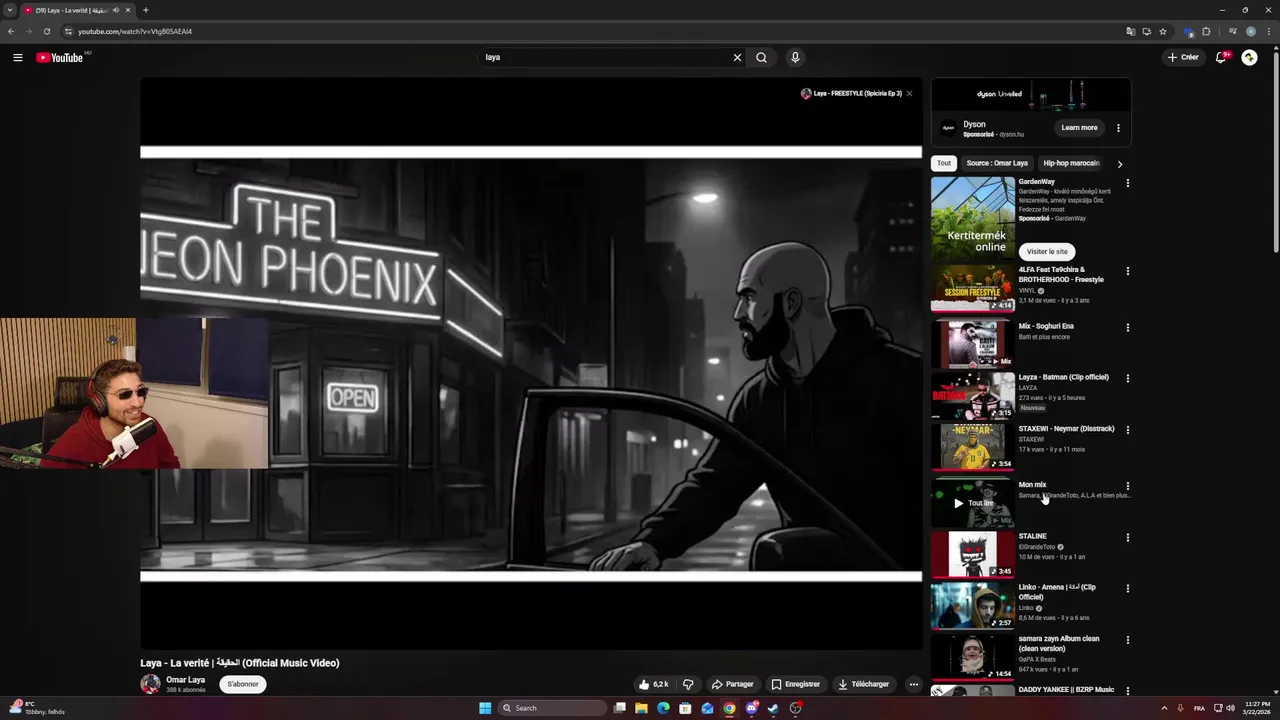Open options for samara zayn Album clean
The image size is (1280, 720).
pyautogui.click(x=1127, y=640)
